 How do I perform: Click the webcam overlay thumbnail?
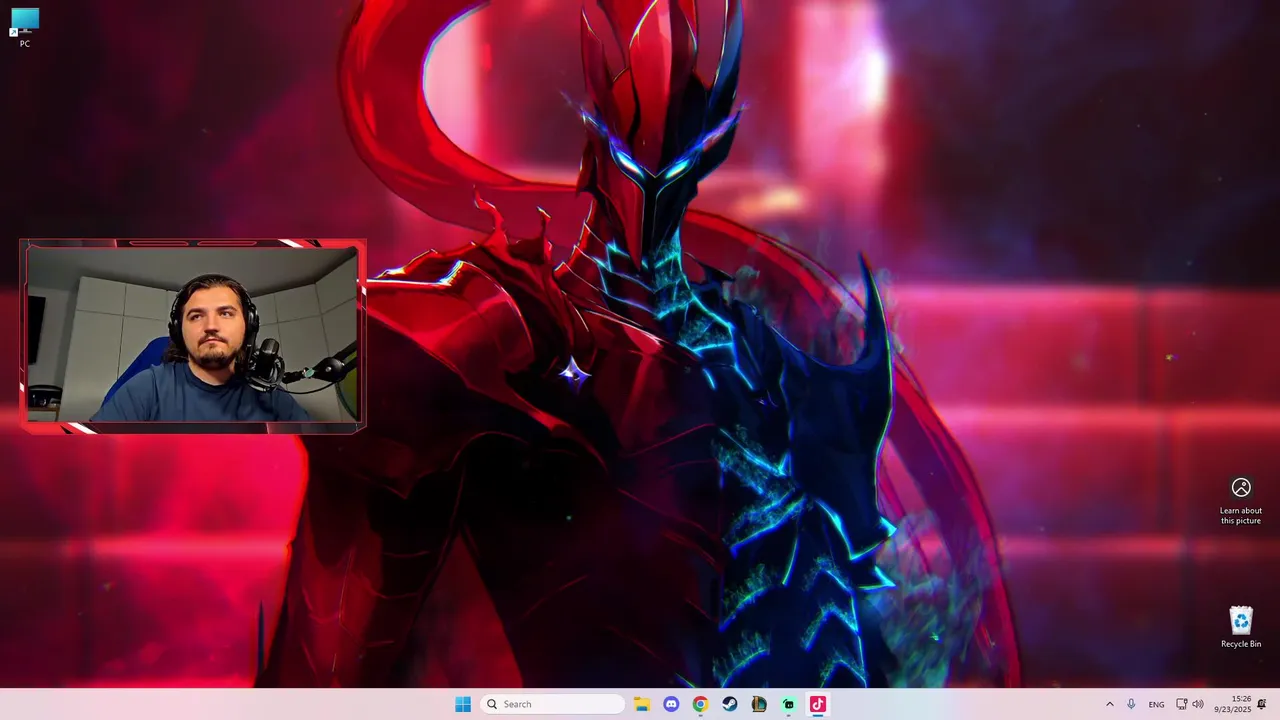pos(193,335)
